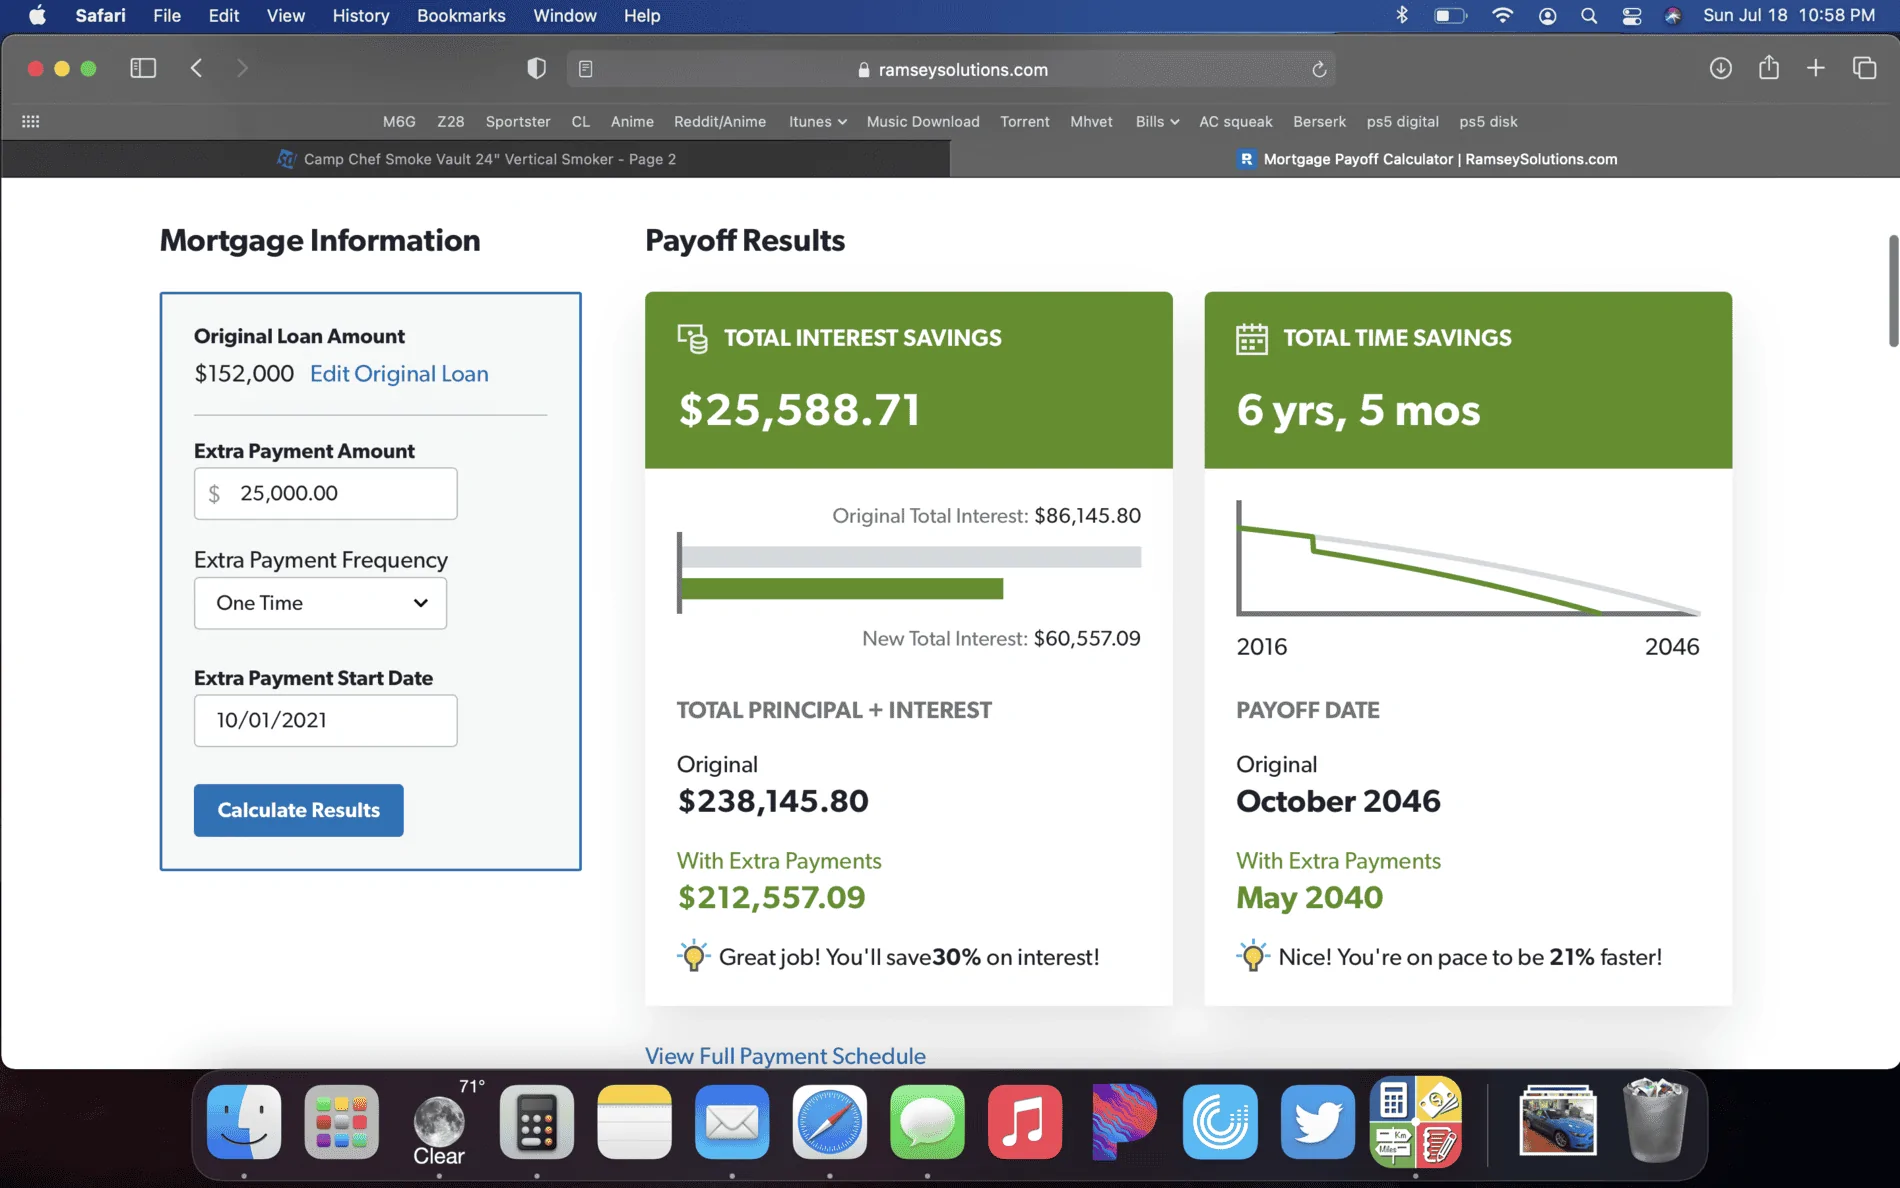Open the Music Download bookmark
The height and width of the screenshot is (1188, 1900).
coord(923,121)
